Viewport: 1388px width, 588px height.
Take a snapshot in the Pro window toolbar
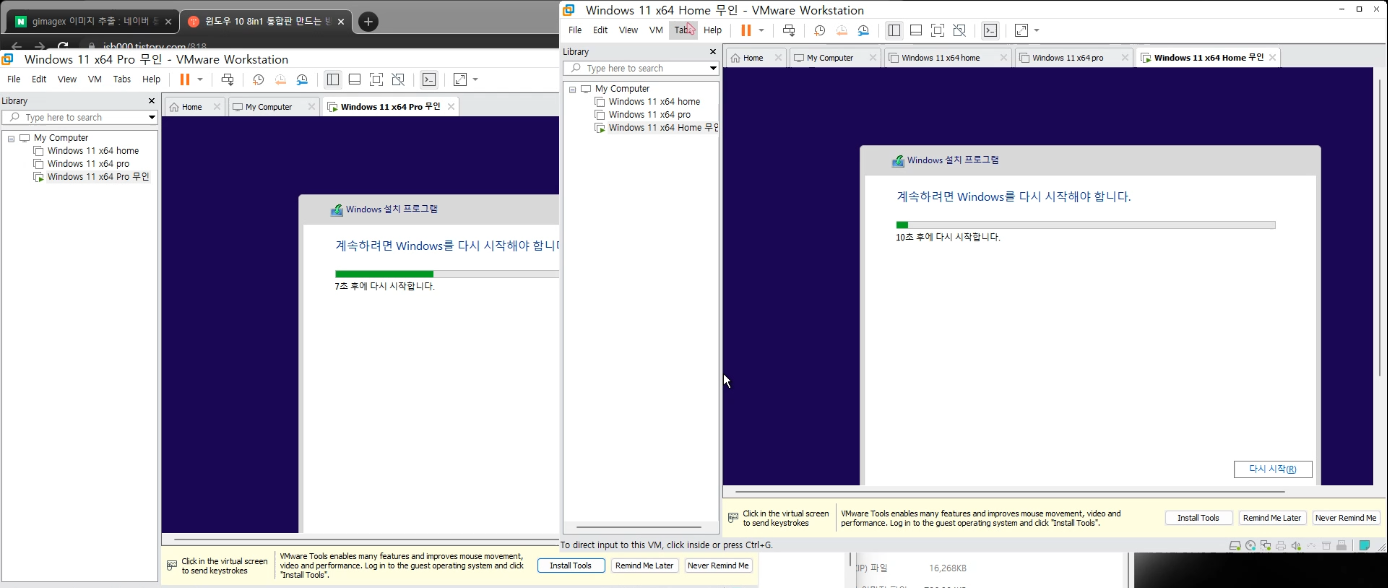click(259, 79)
